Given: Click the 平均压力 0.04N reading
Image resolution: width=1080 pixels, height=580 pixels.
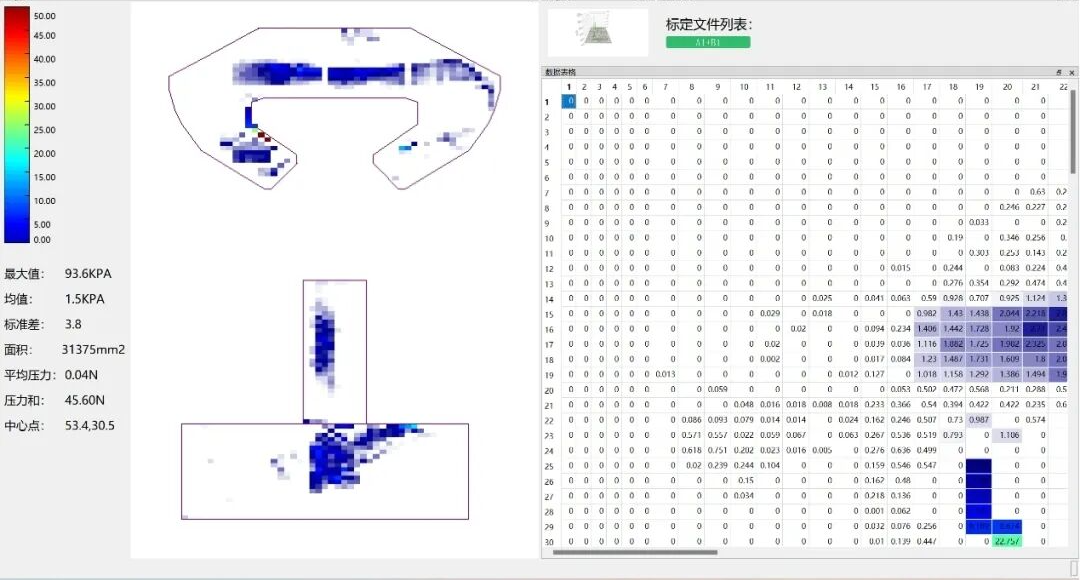Looking at the screenshot, I should pos(51,375).
